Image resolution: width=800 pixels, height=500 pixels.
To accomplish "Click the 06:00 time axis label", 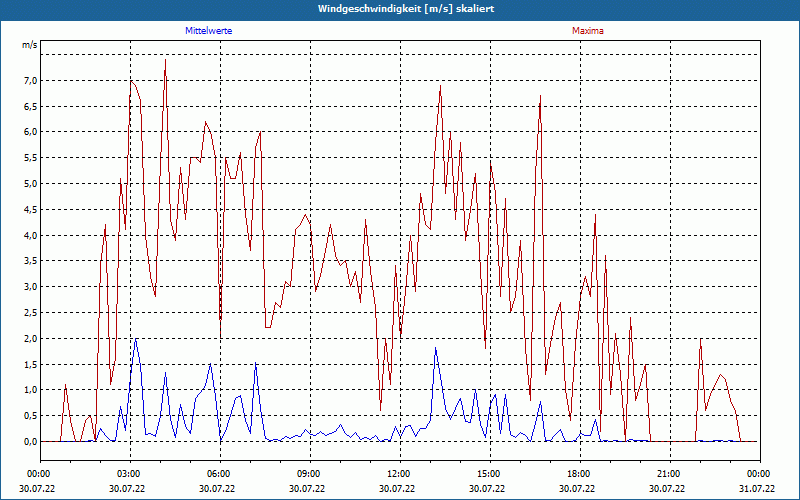I will tap(217, 474).
